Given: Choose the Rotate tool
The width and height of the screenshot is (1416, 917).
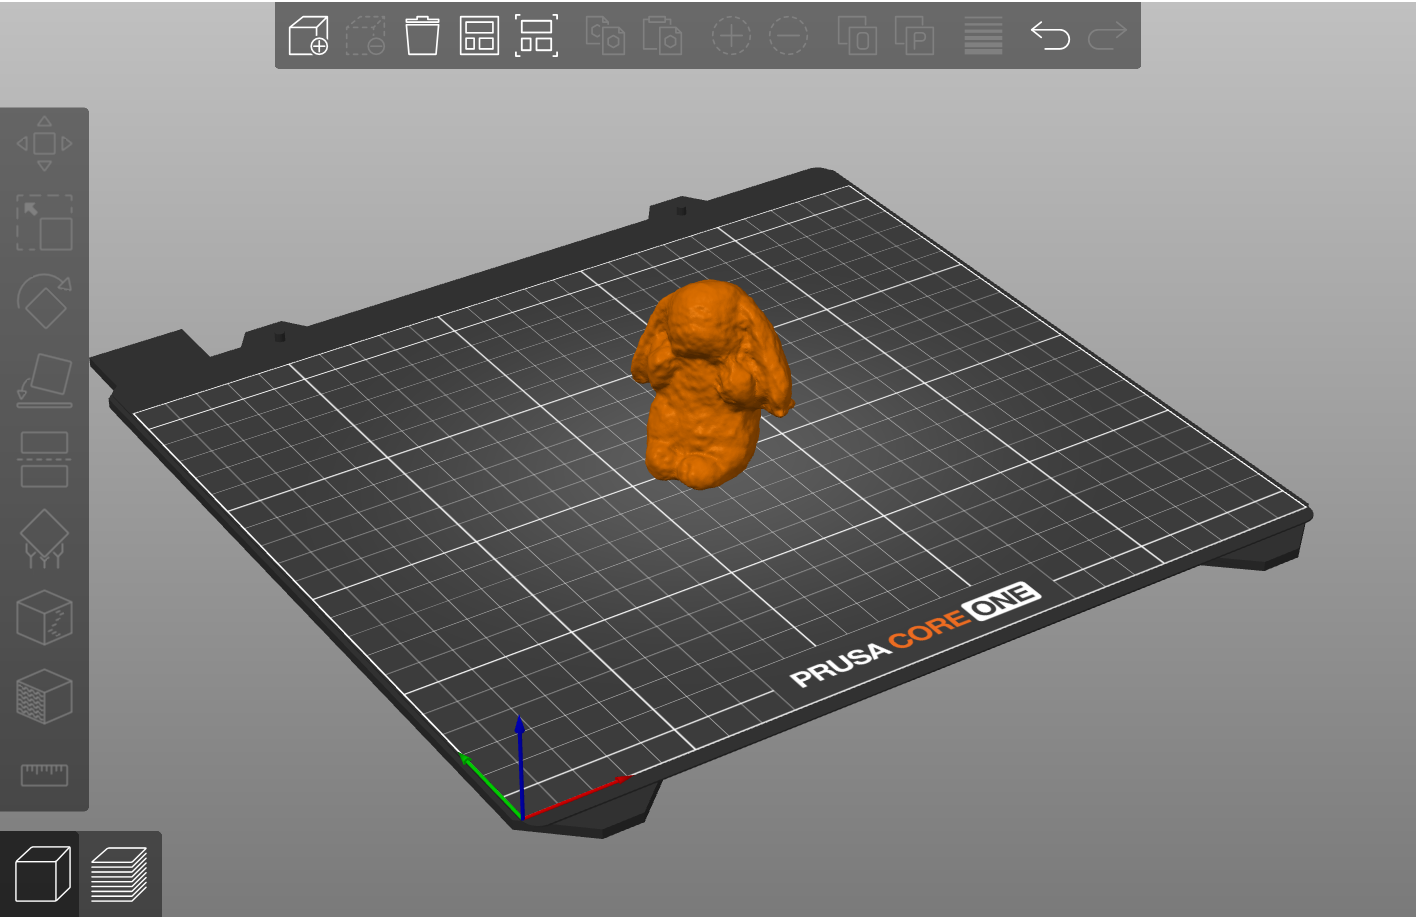Looking at the screenshot, I should pyautogui.click(x=44, y=301).
